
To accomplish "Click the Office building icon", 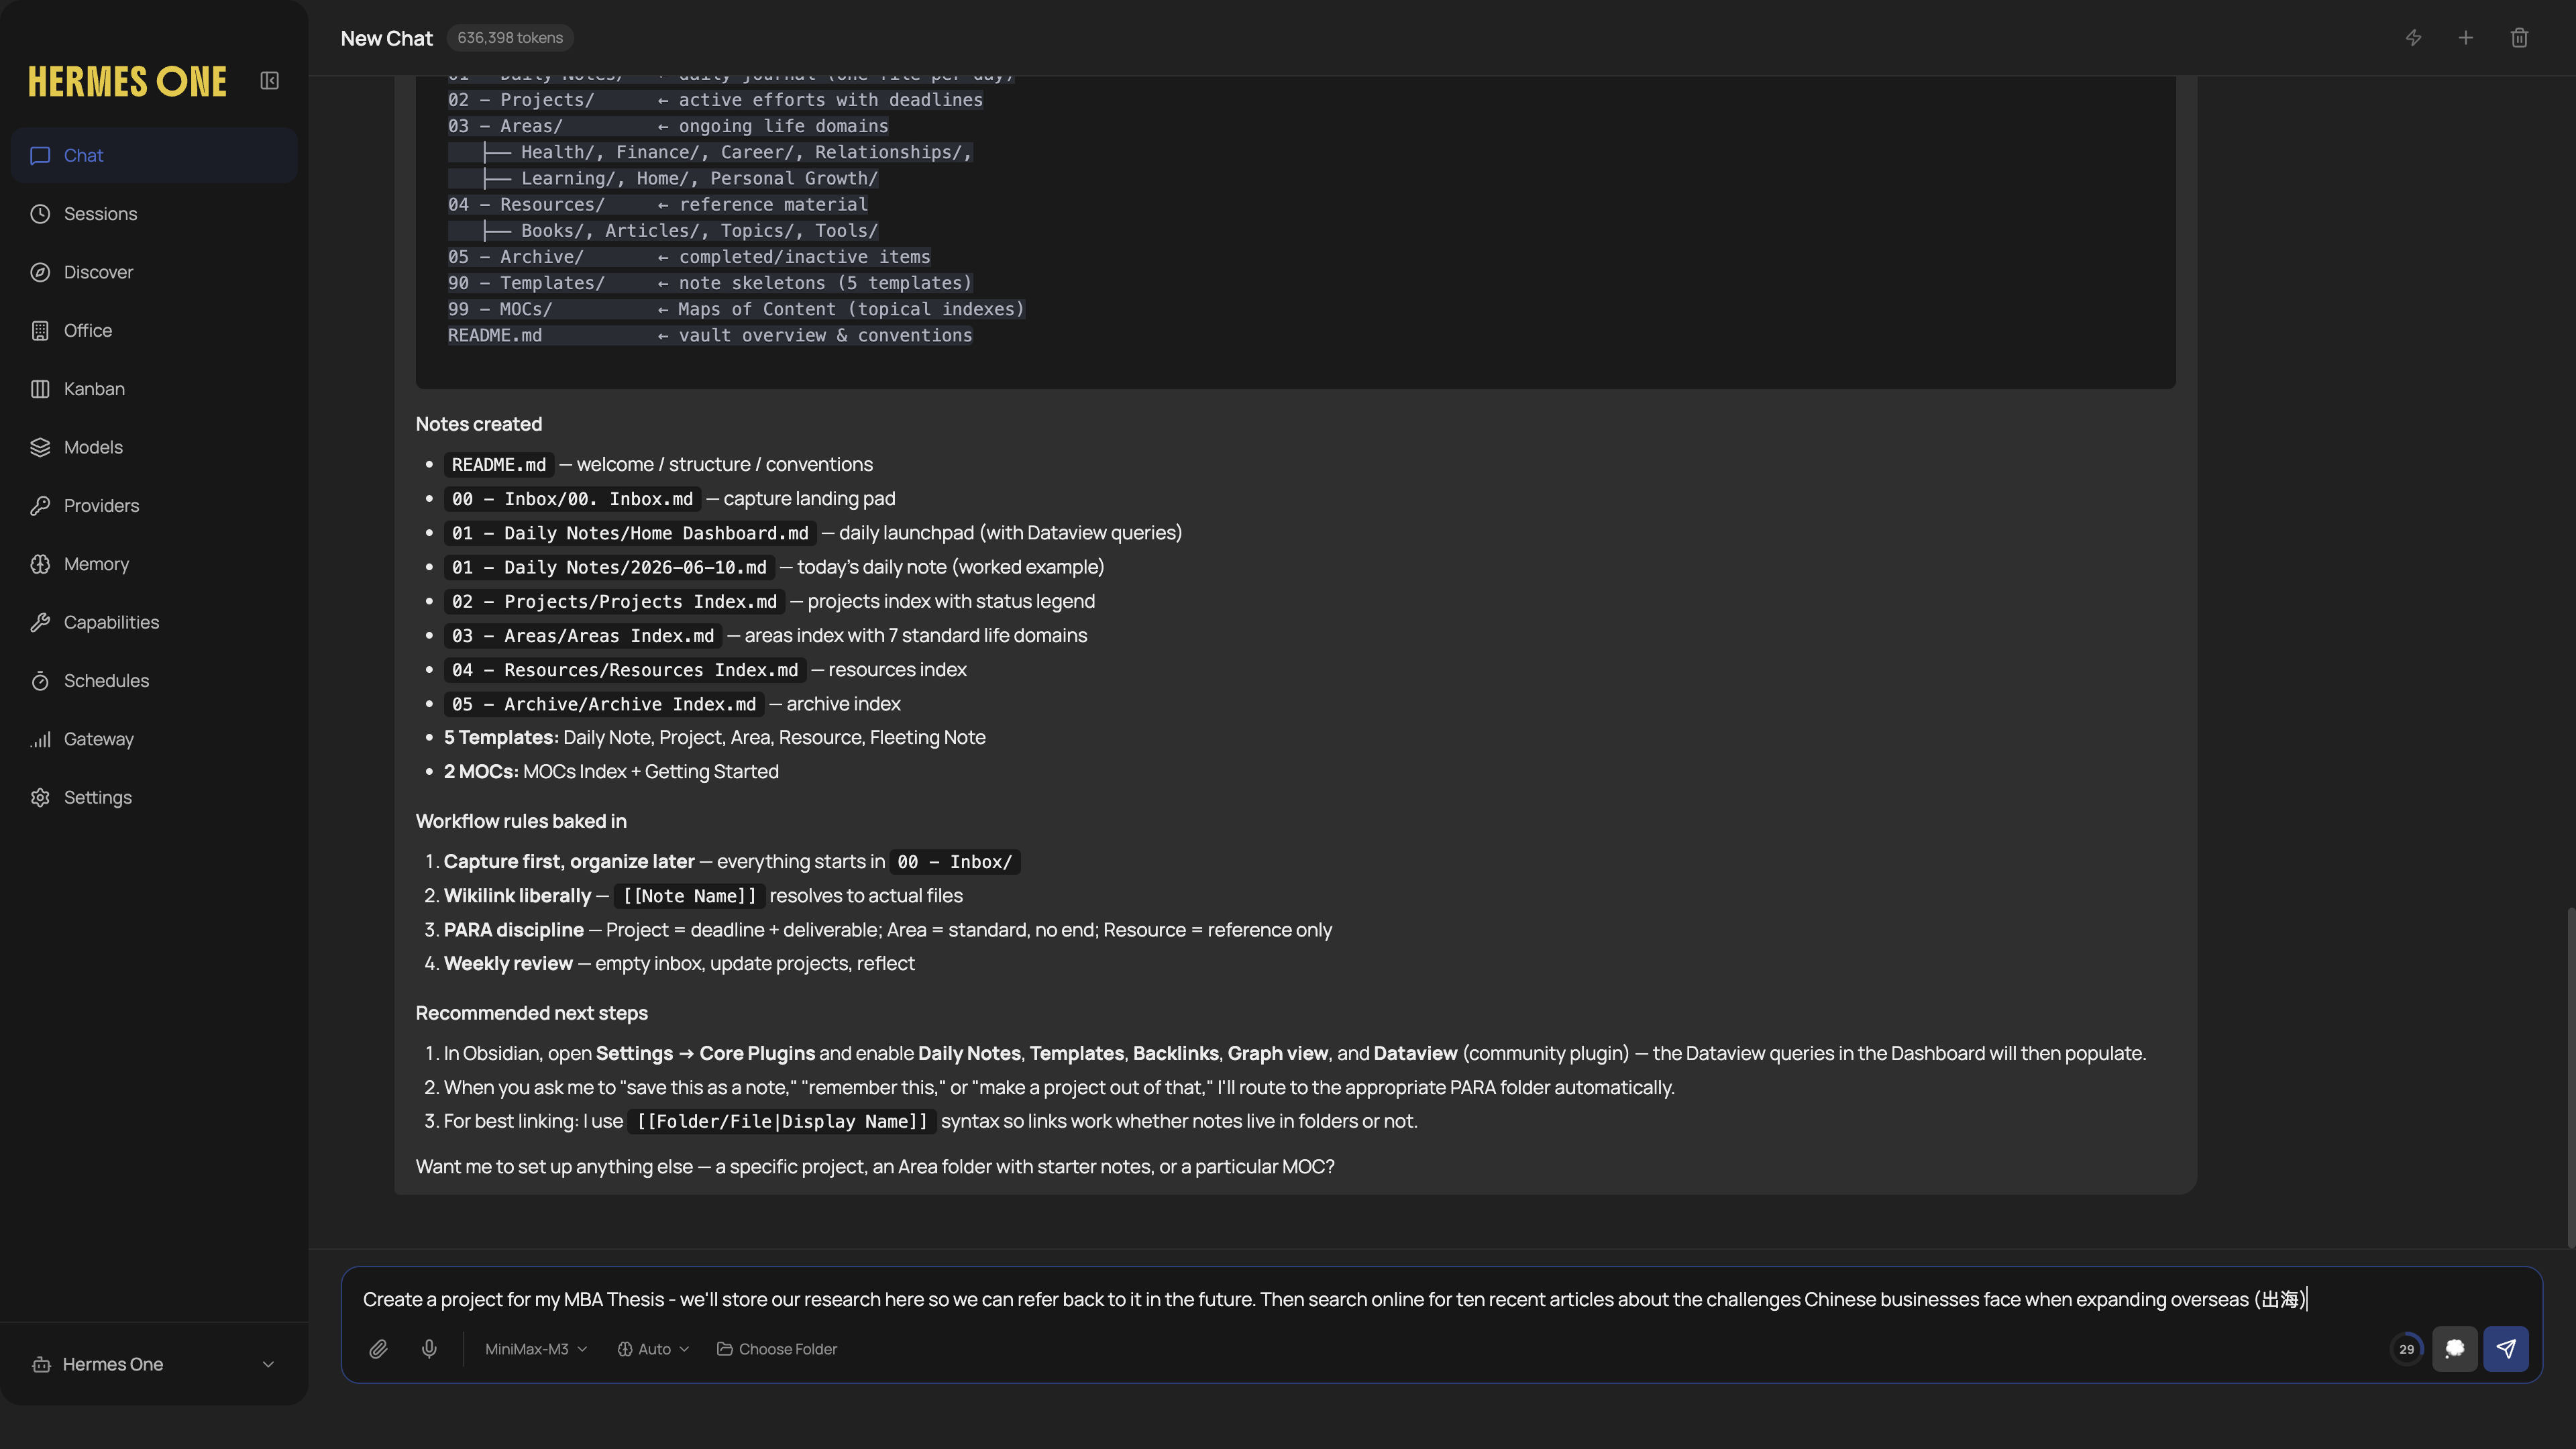I will (x=40, y=330).
